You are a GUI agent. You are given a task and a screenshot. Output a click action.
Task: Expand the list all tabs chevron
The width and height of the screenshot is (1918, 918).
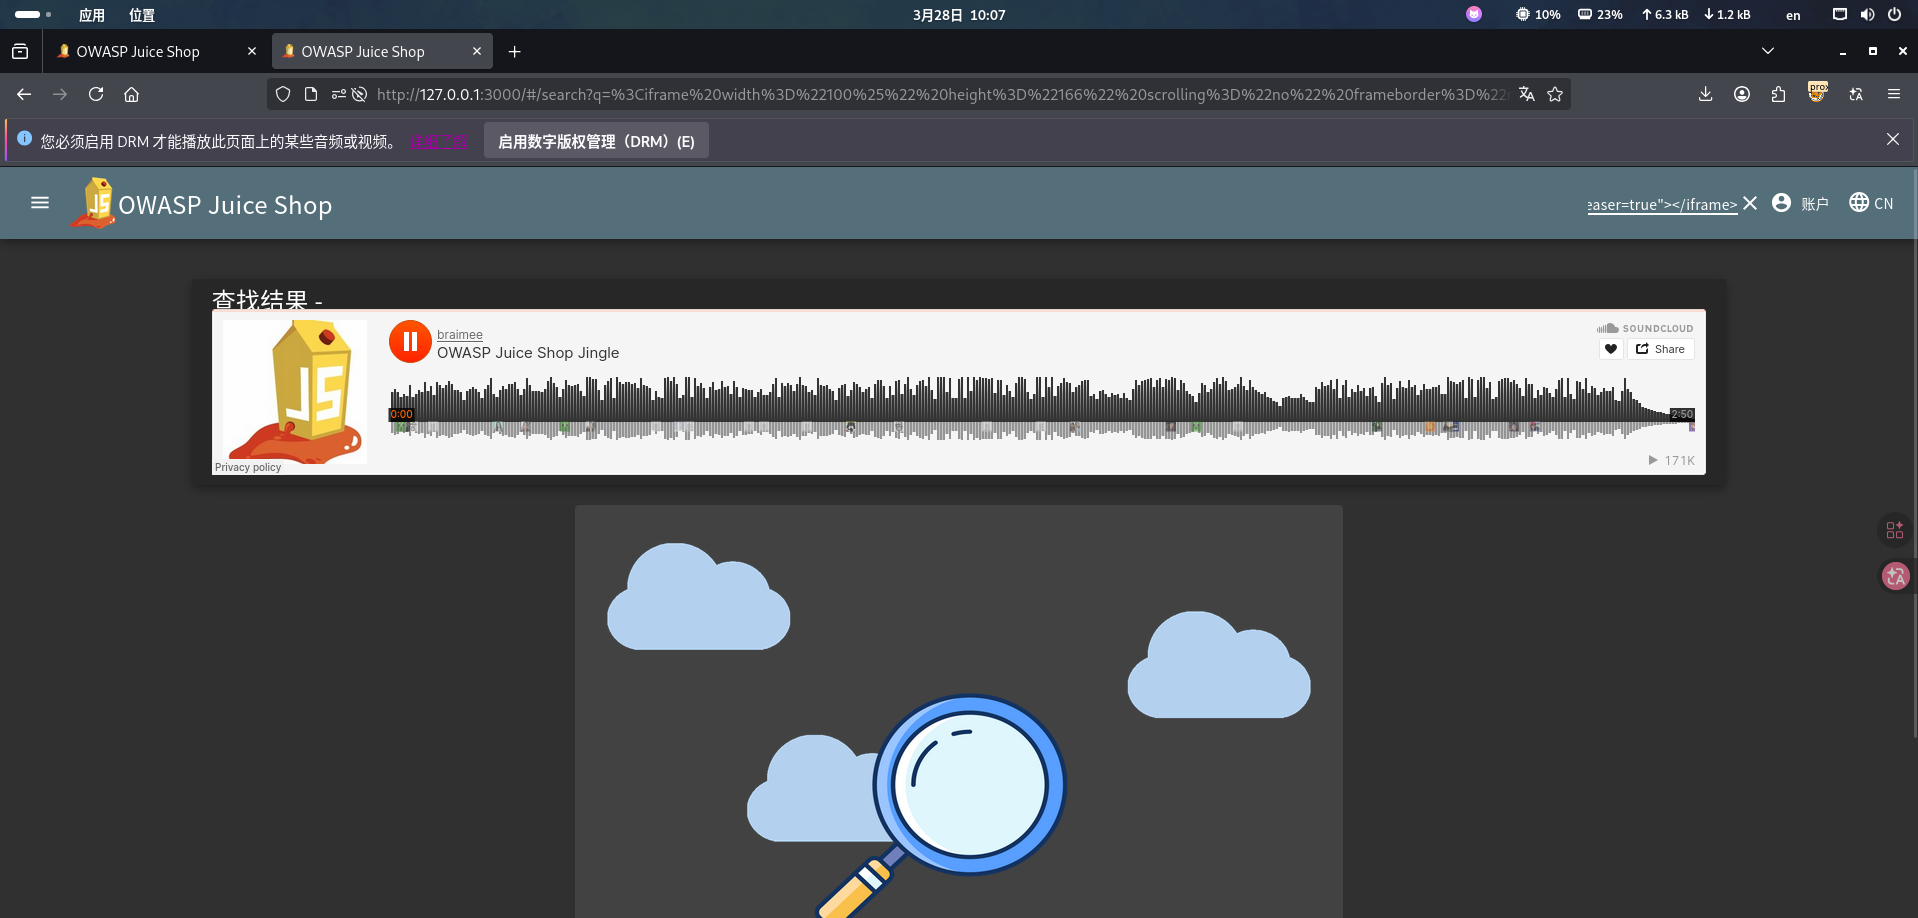pyautogui.click(x=1768, y=51)
